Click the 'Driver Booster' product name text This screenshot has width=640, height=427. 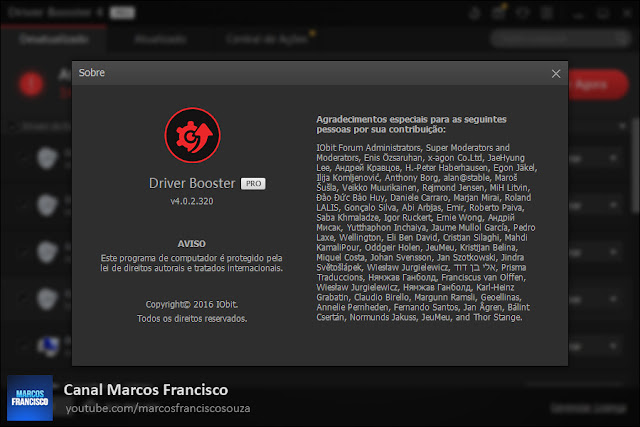[x=192, y=184]
